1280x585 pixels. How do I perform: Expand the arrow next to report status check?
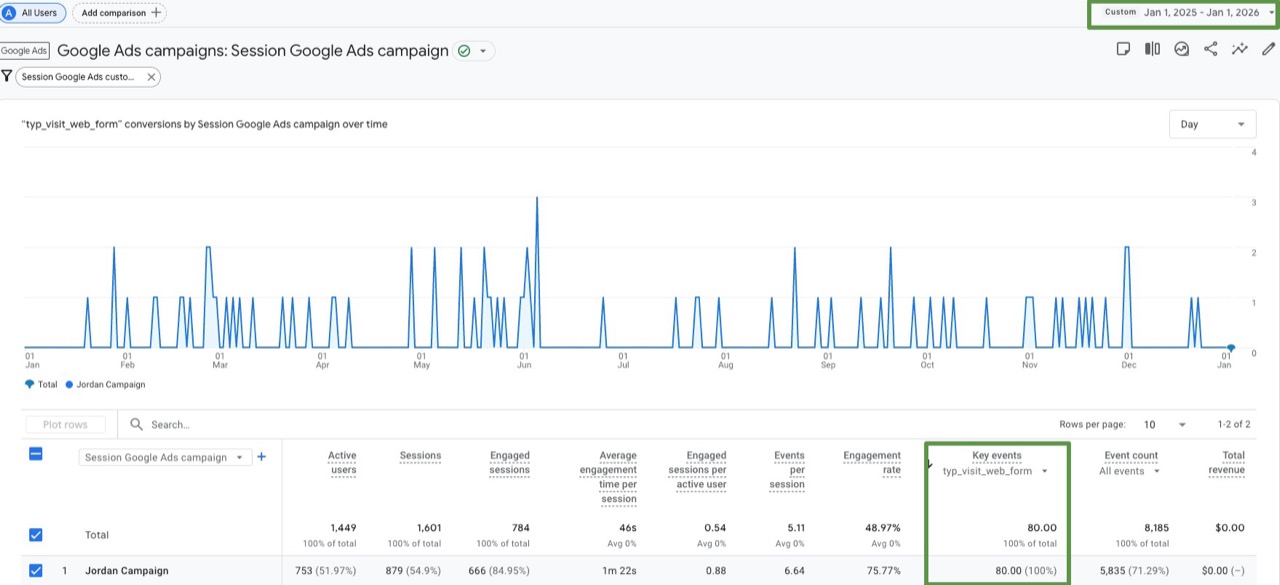[x=483, y=51]
